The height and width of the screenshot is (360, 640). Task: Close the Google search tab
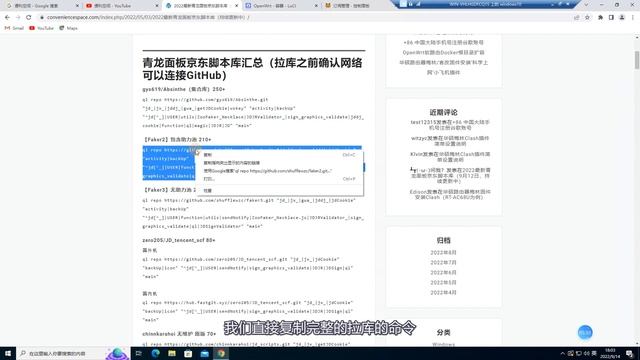point(77,6)
